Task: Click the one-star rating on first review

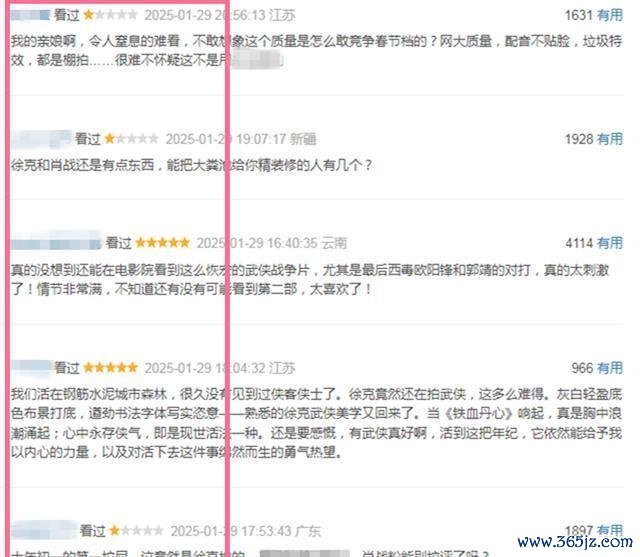Action: coord(110,15)
